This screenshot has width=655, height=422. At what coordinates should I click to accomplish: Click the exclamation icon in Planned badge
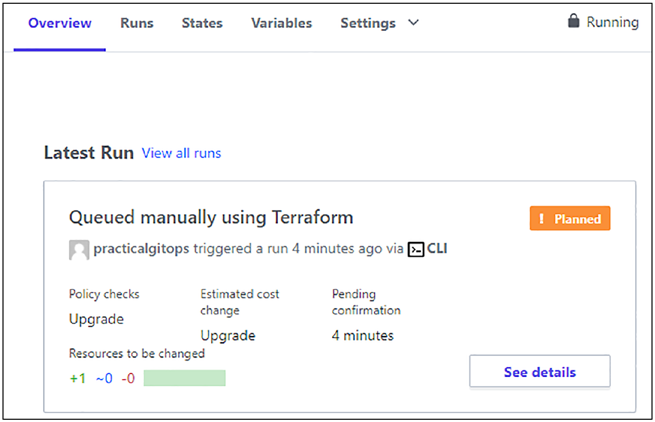click(541, 219)
